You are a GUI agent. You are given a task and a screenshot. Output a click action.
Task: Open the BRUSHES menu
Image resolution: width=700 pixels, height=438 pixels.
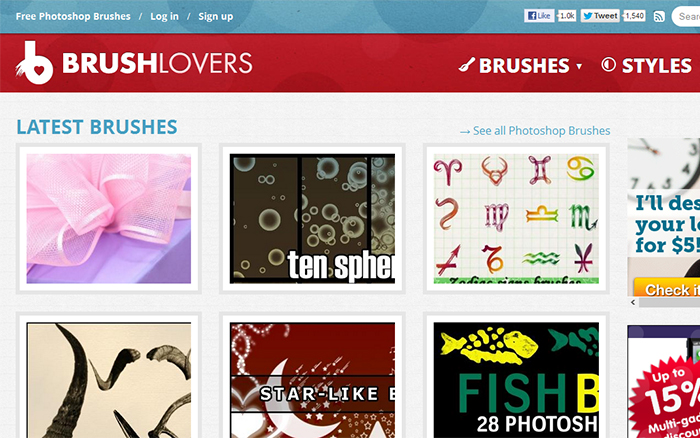pos(524,66)
